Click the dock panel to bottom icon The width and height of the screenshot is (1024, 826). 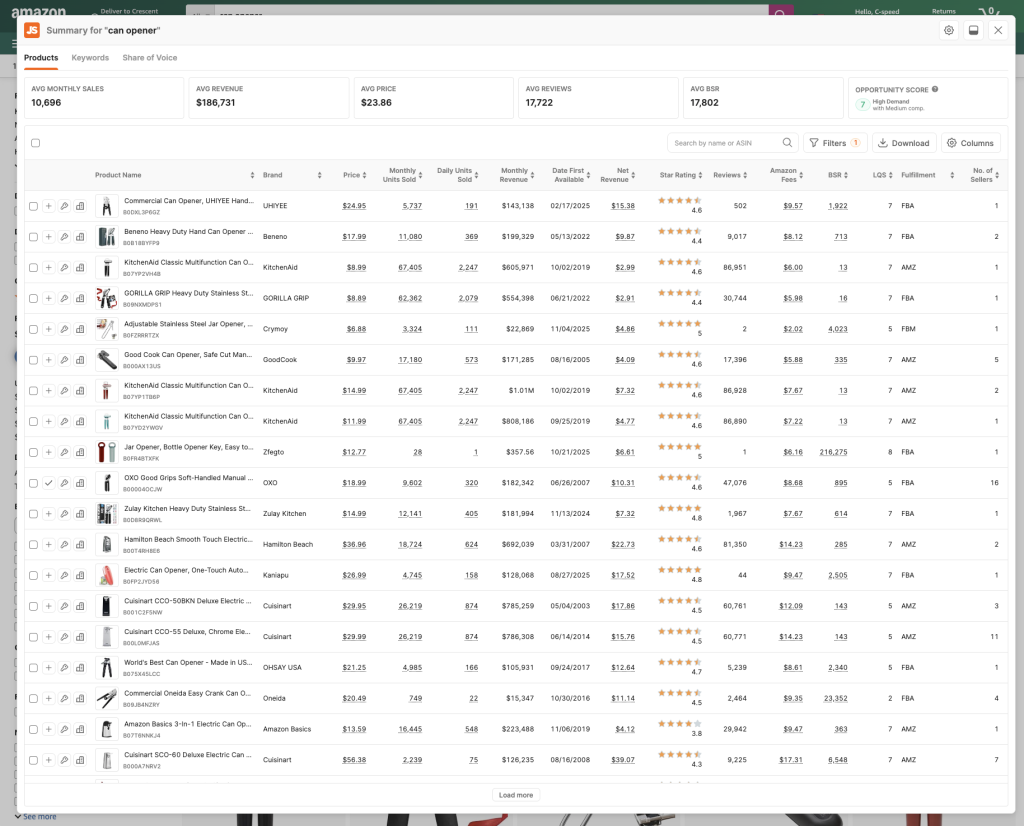[973, 30]
